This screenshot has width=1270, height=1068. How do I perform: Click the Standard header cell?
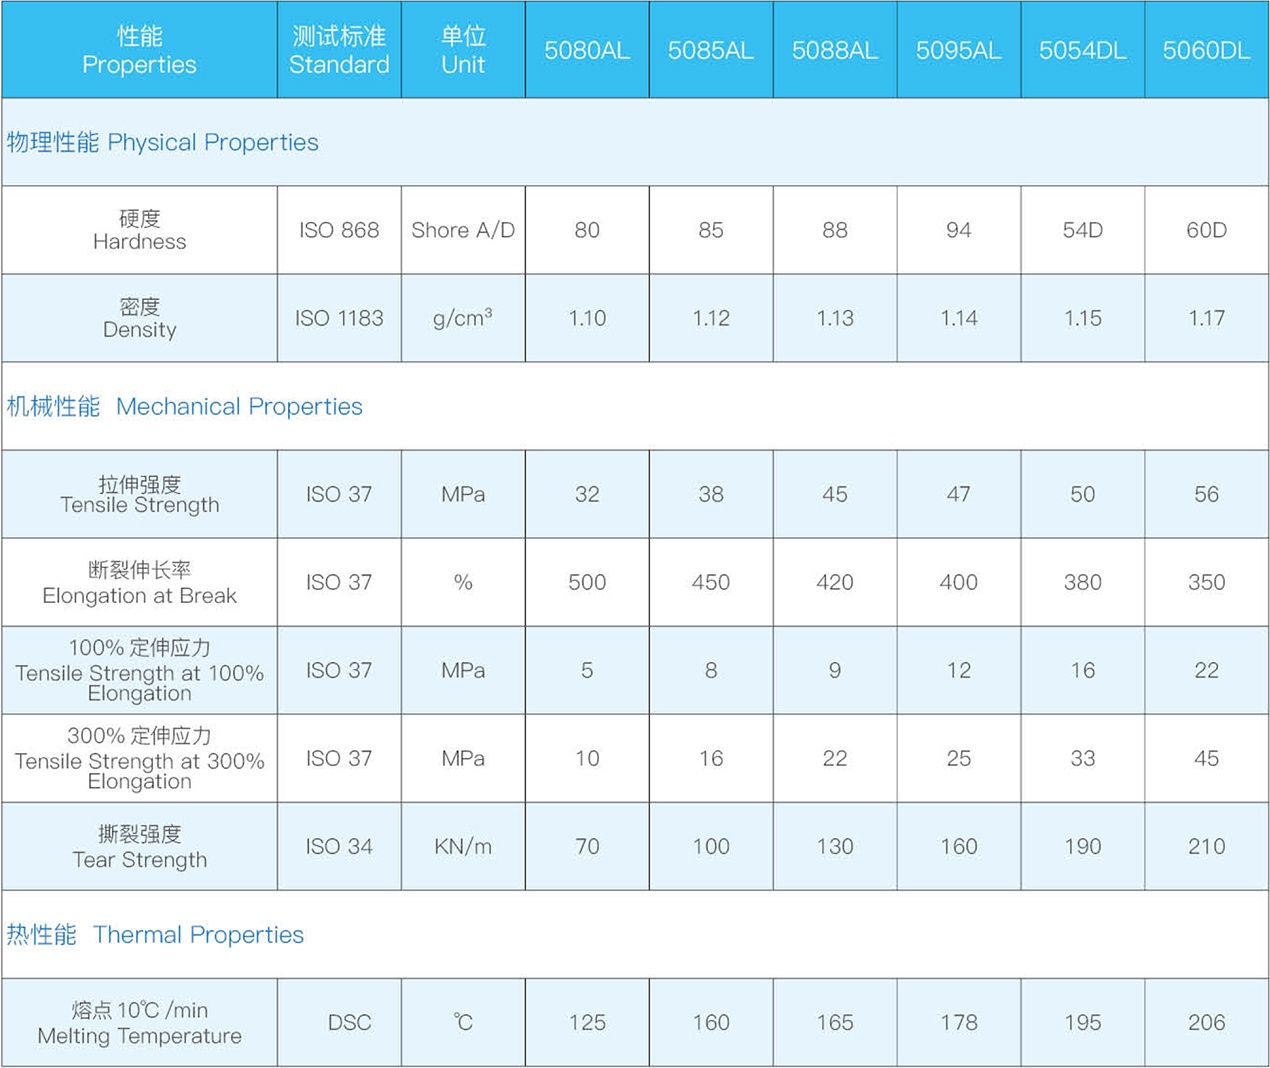tap(339, 51)
